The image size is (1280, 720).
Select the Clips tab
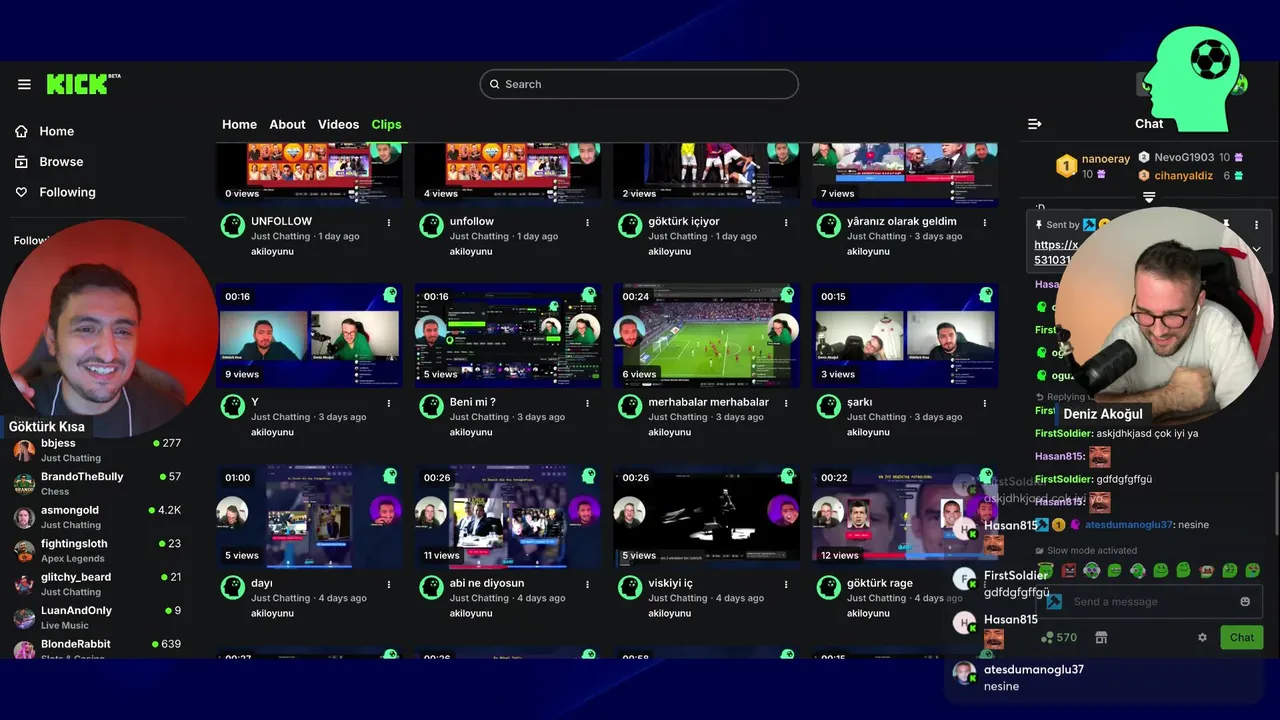point(386,124)
